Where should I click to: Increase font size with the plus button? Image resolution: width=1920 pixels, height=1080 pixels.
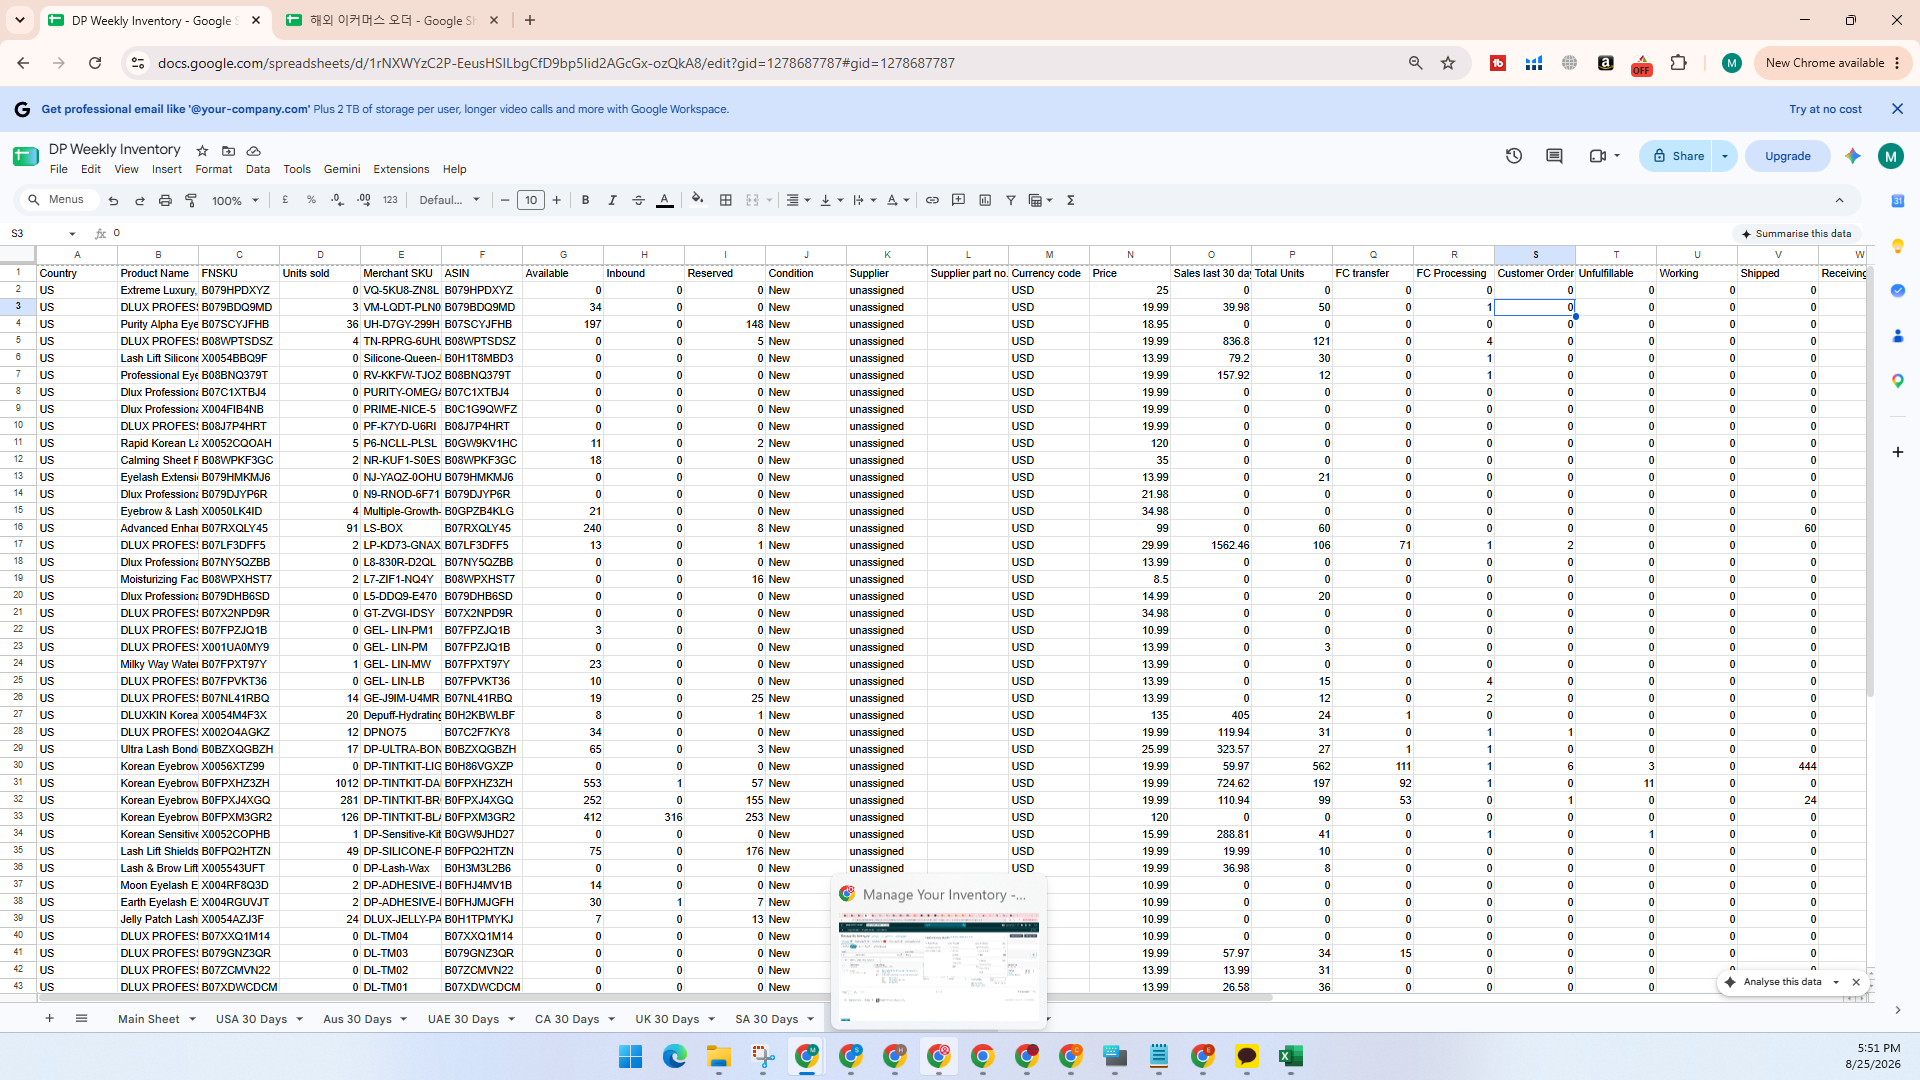pyautogui.click(x=557, y=200)
